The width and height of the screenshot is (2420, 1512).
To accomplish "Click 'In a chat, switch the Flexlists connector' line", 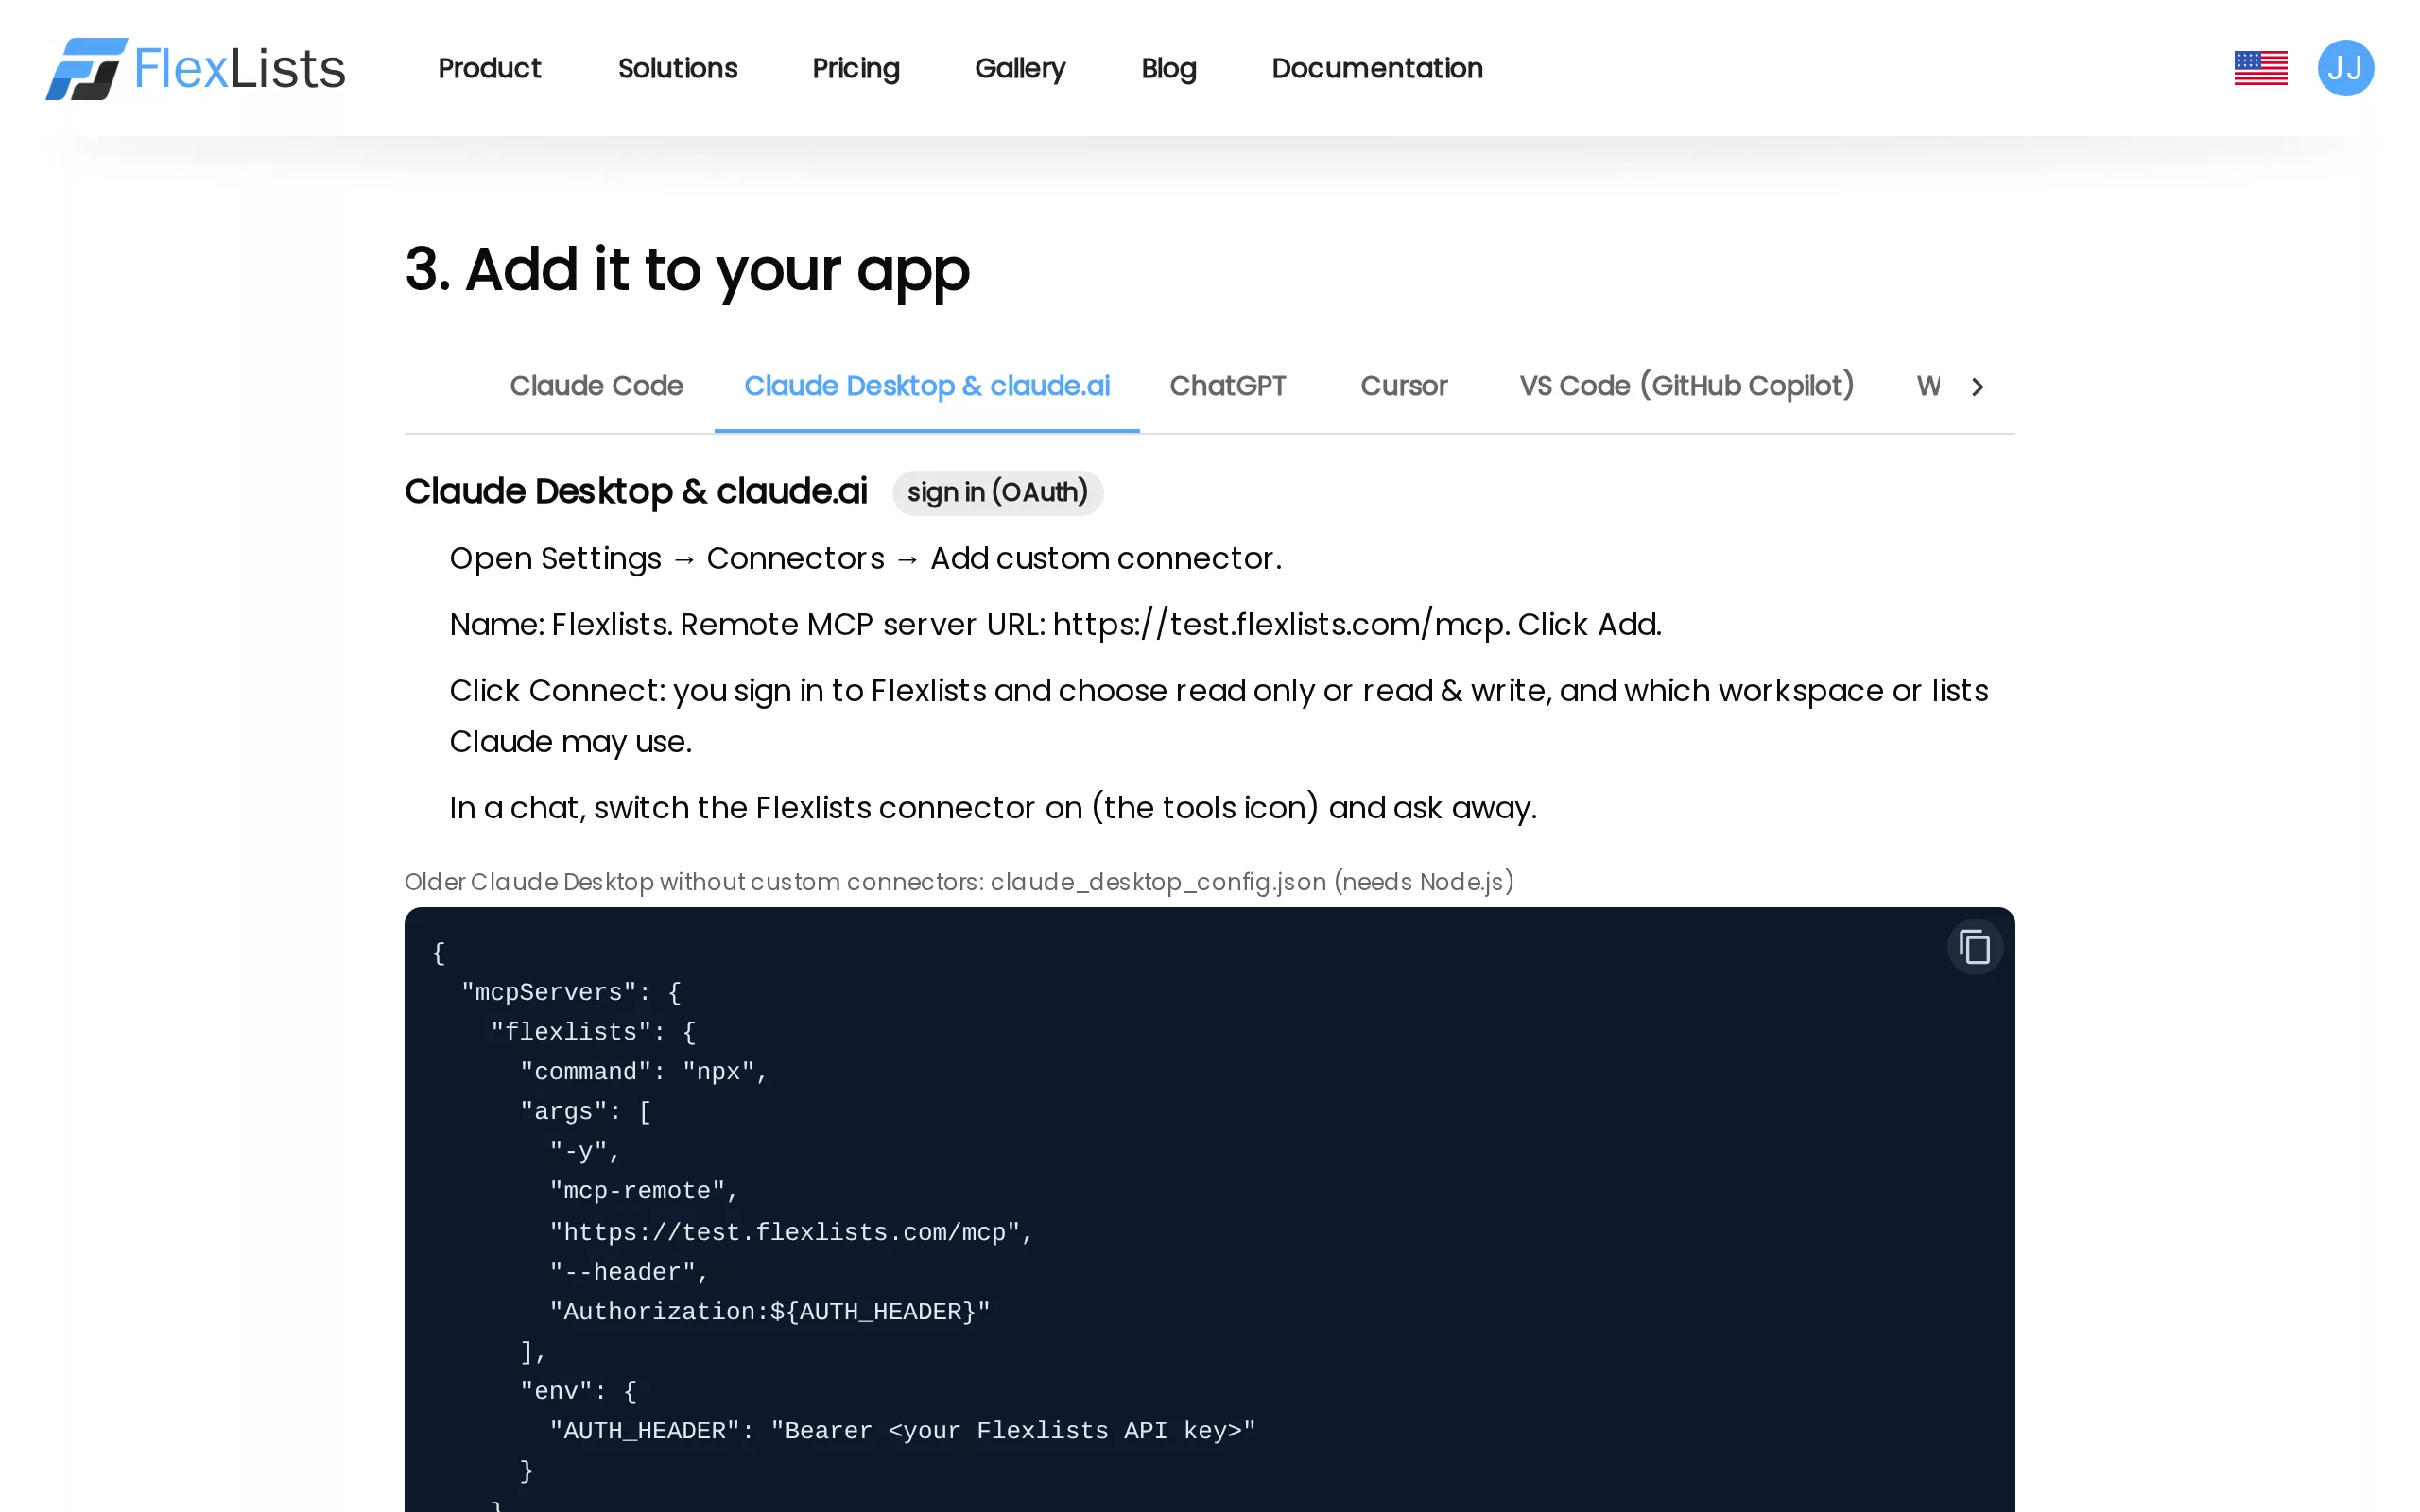I will pos(993,807).
